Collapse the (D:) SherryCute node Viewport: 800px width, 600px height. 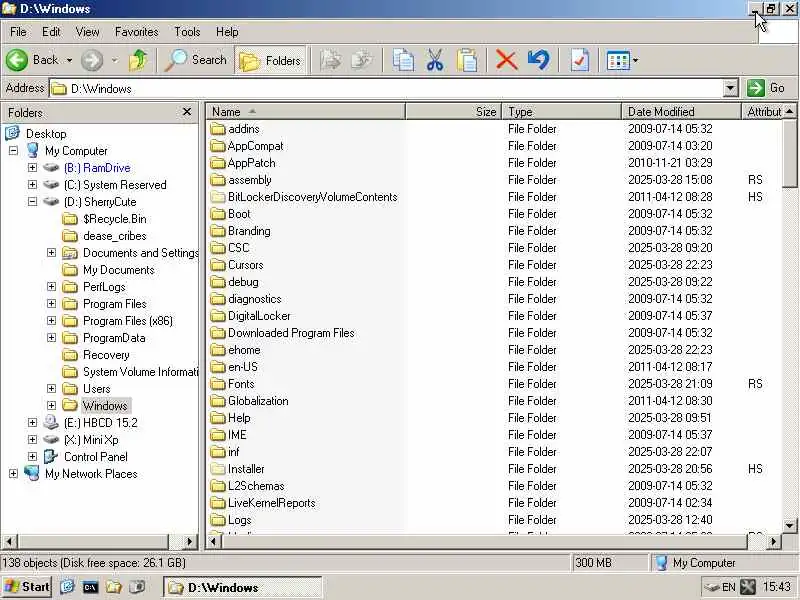[x=32, y=202]
